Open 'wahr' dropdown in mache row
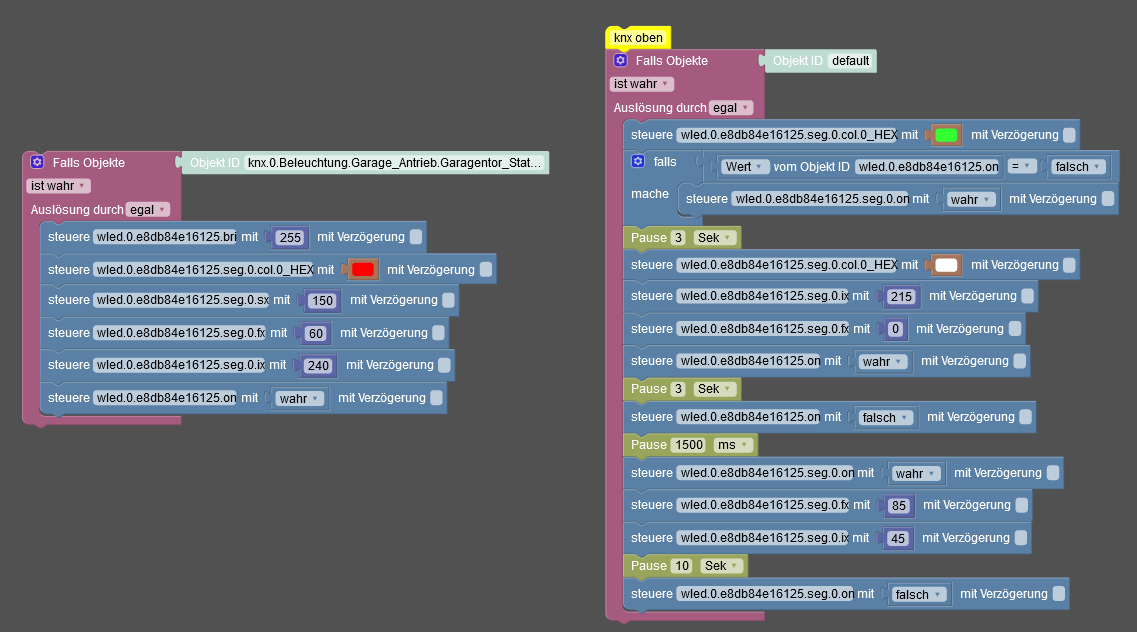Screen dimensions: 1137x632 pos(970,199)
